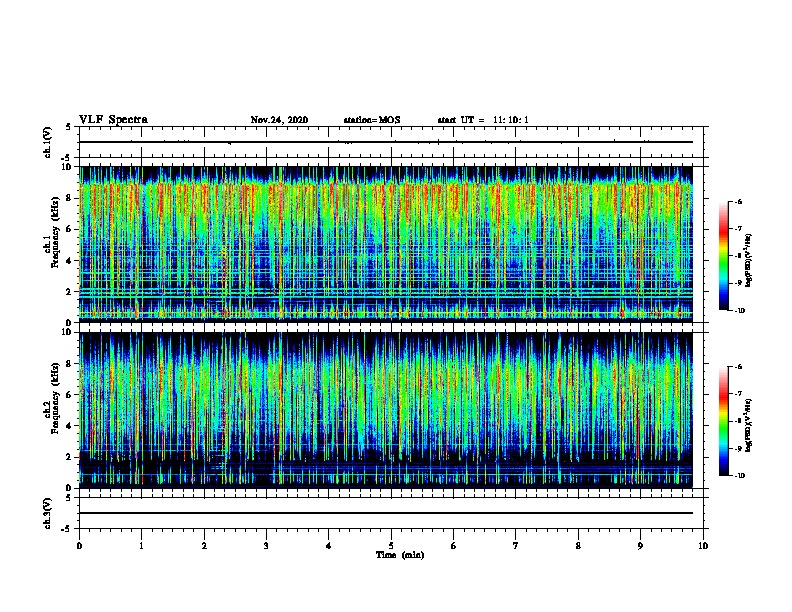Click time-axis tick label "1"

click(x=141, y=545)
